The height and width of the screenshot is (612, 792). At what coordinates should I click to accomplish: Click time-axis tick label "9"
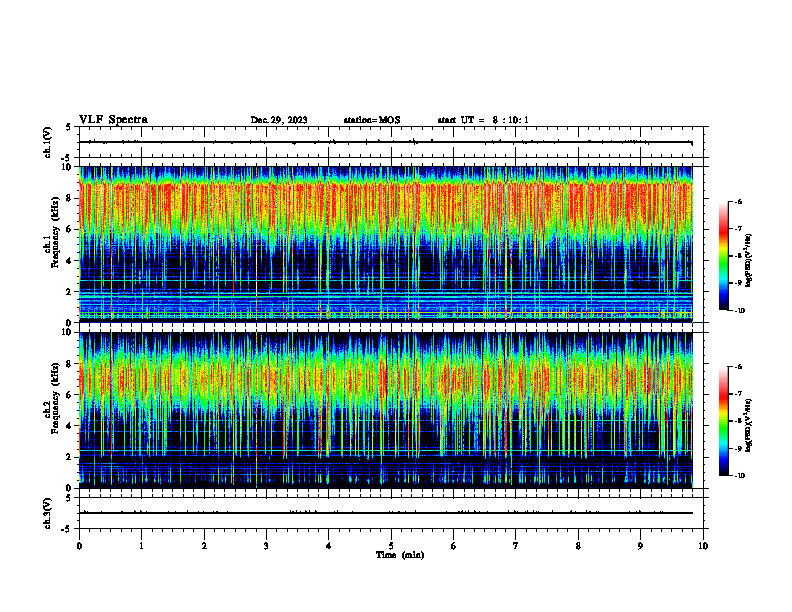tap(640, 546)
